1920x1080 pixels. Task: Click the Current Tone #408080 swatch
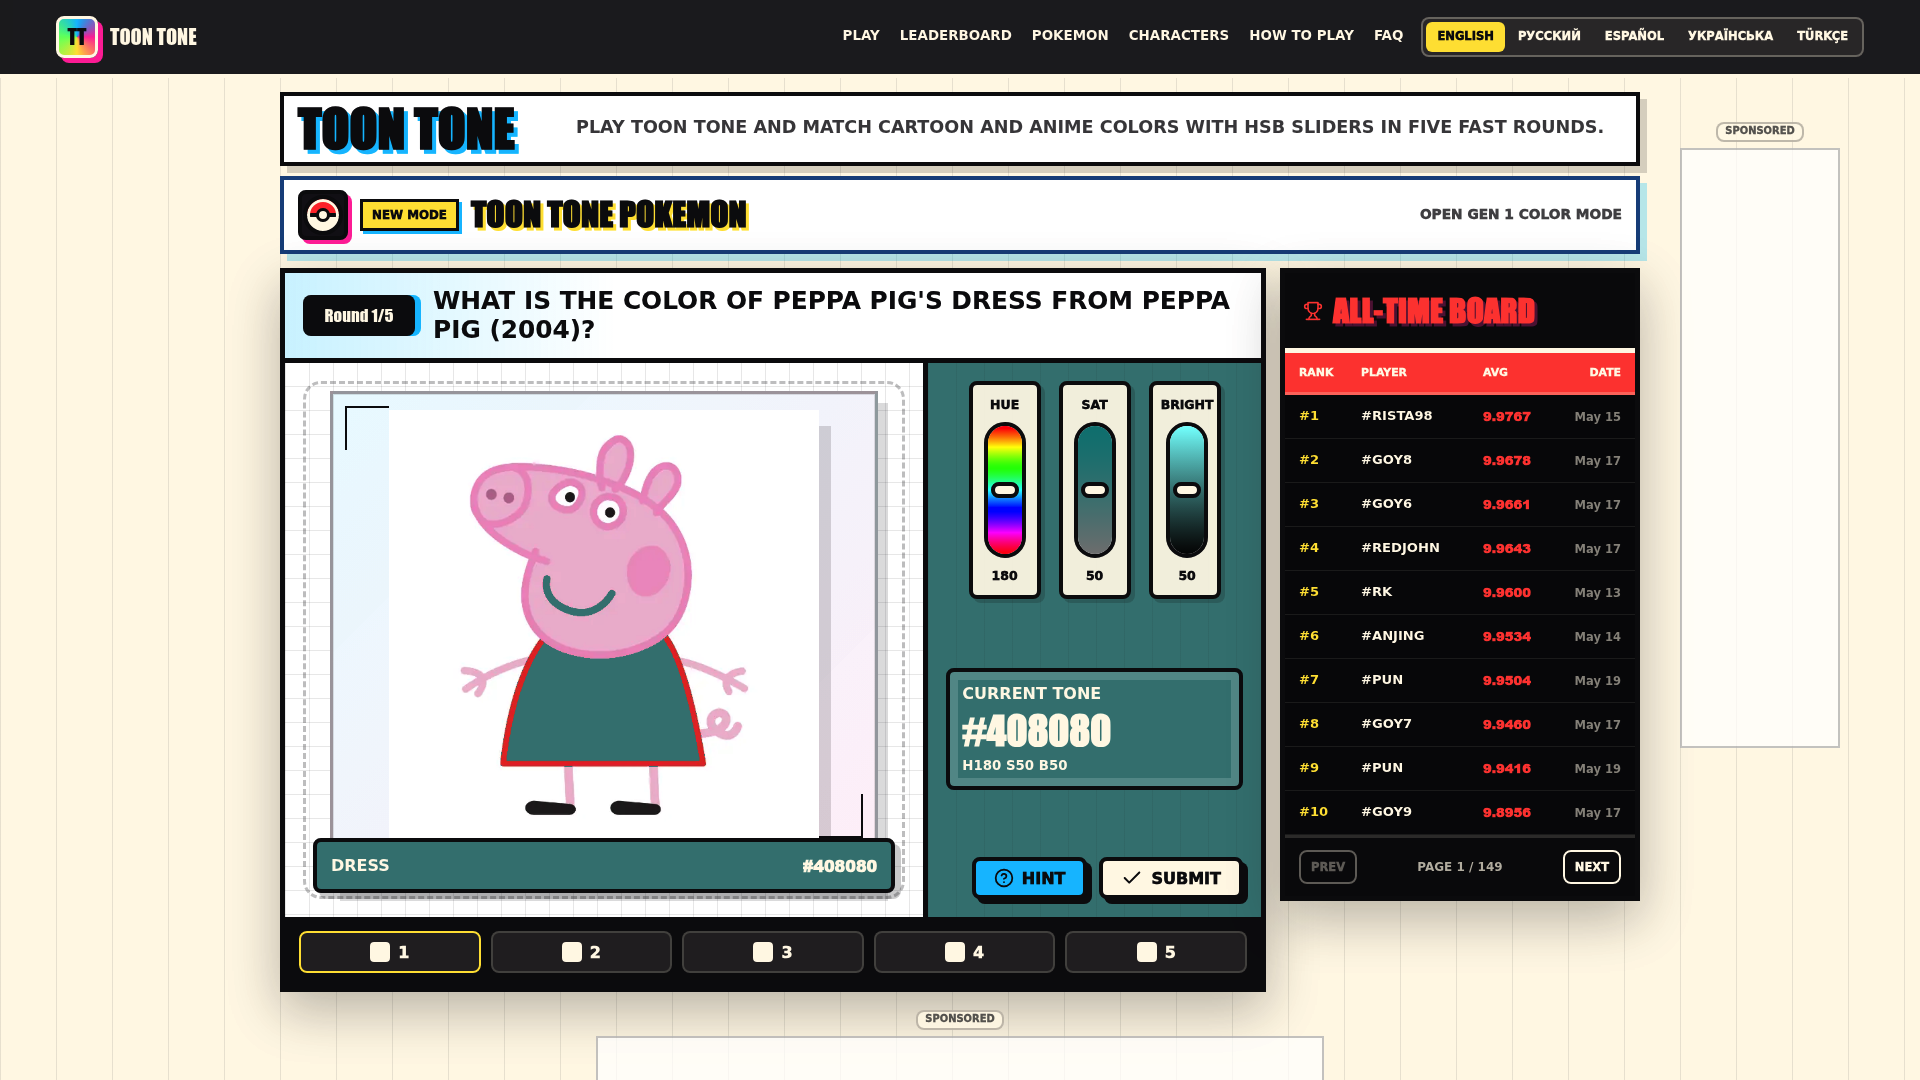tap(1094, 729)
